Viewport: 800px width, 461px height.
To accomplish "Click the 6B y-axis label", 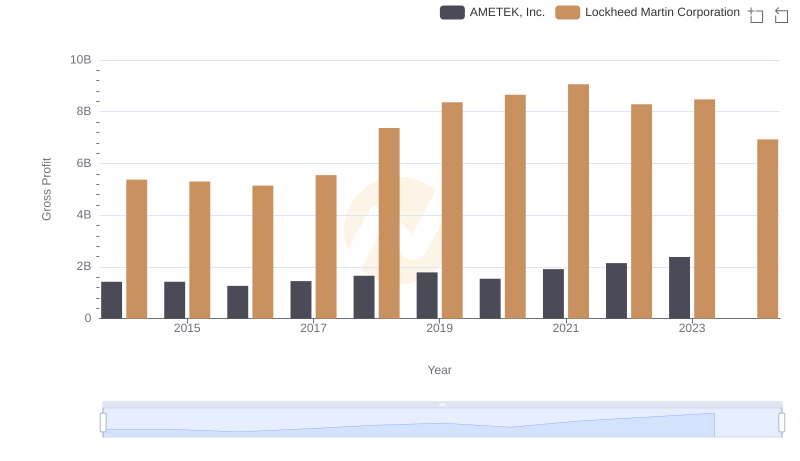I will click(x=84, y=163).
